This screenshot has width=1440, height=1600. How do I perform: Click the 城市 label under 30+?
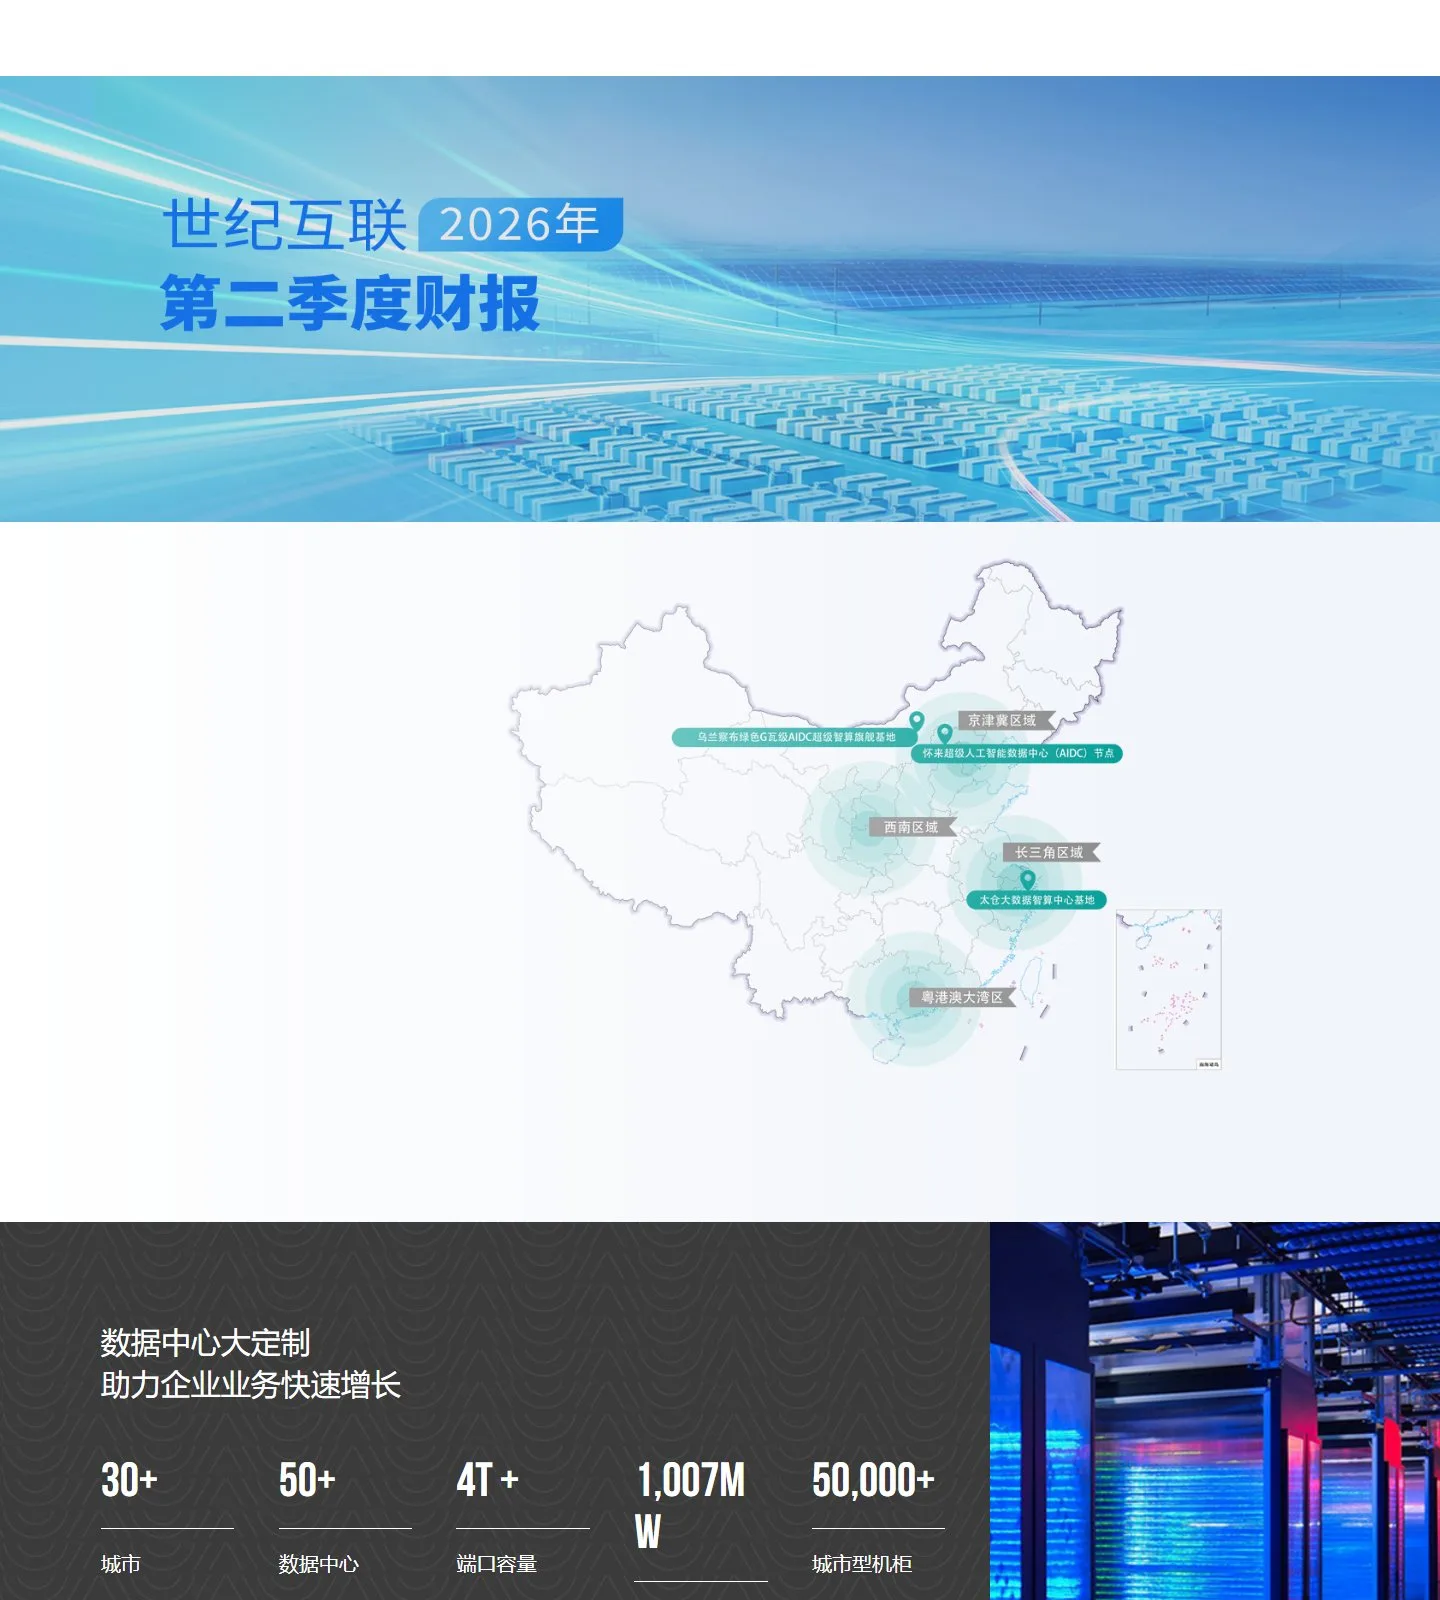(x=121, y=1564)
